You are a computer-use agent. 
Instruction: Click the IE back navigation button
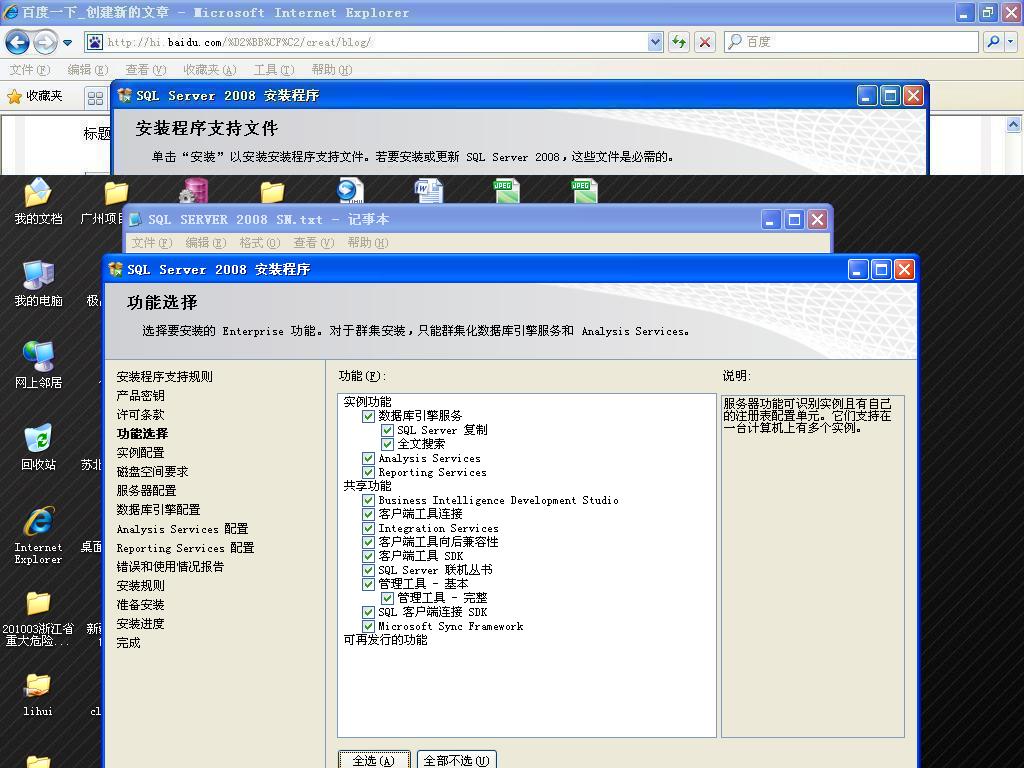tap(17, 42)
